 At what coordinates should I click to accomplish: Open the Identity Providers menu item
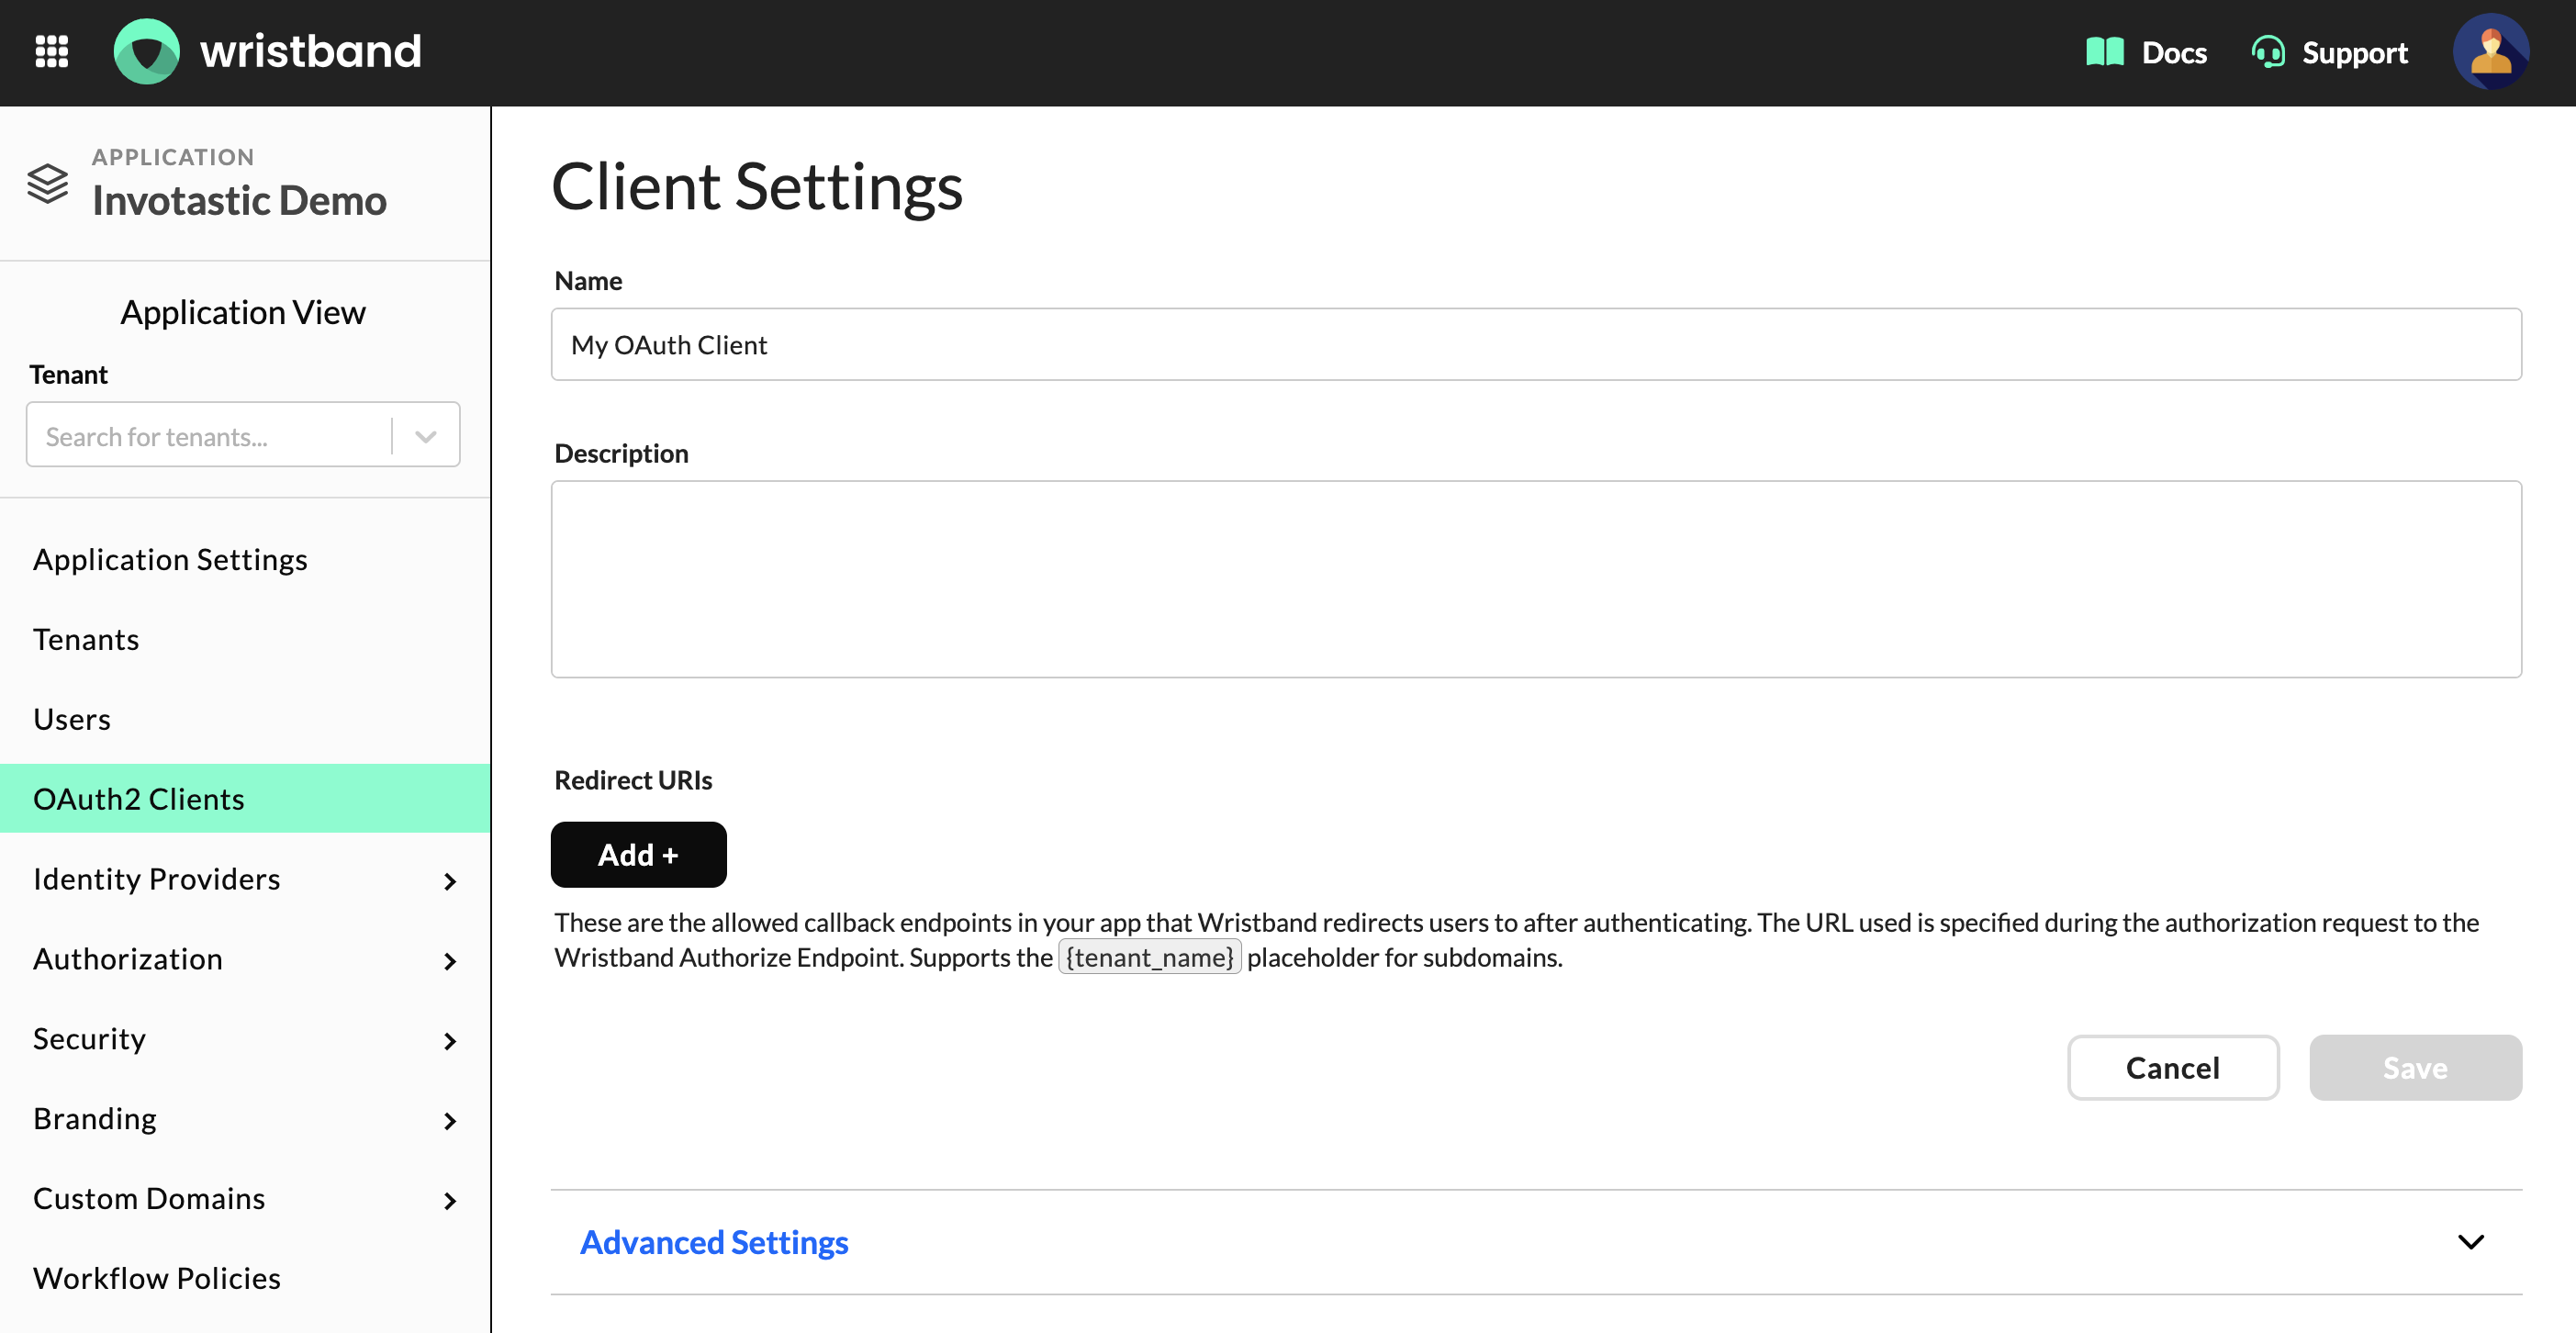pyautogui.click(x=157, y=879)
